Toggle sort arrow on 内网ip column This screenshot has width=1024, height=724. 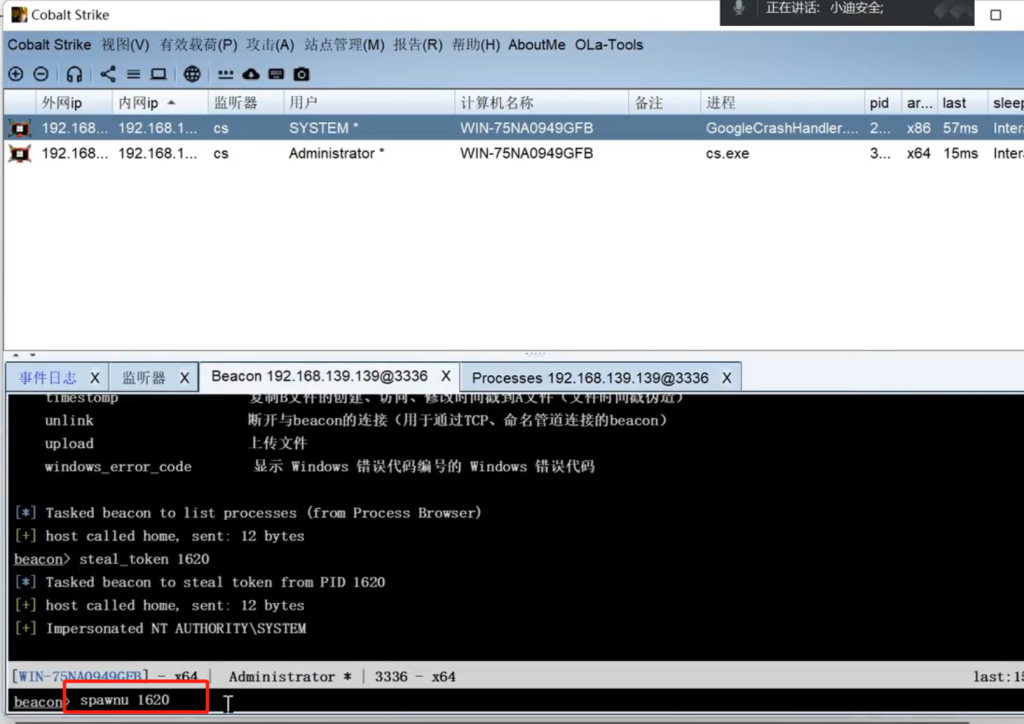click(171, 102)
